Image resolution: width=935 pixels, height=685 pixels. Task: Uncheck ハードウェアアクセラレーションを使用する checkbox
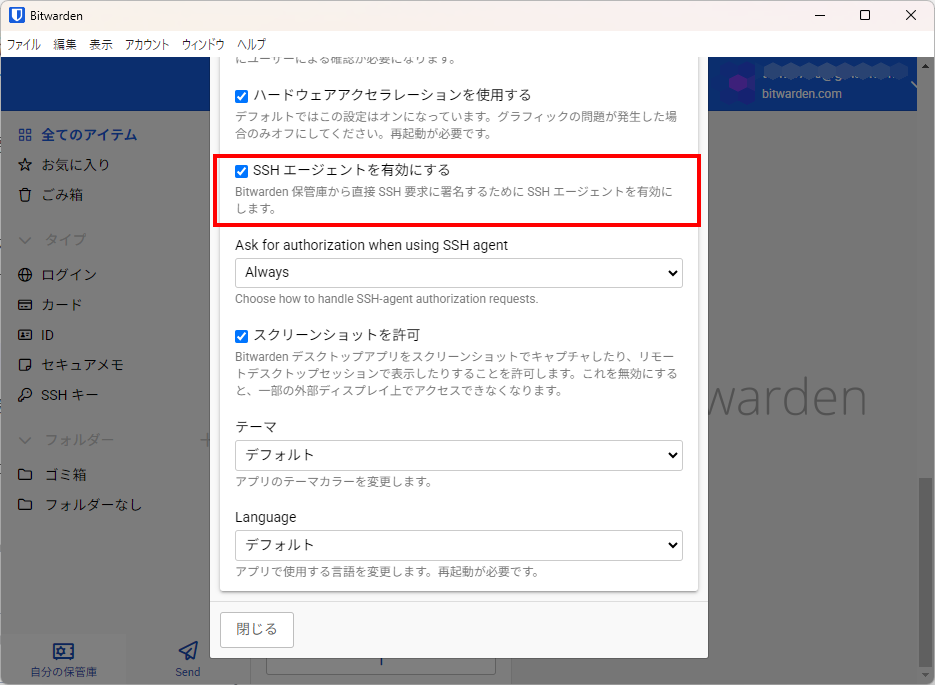[x=241, y=96]
